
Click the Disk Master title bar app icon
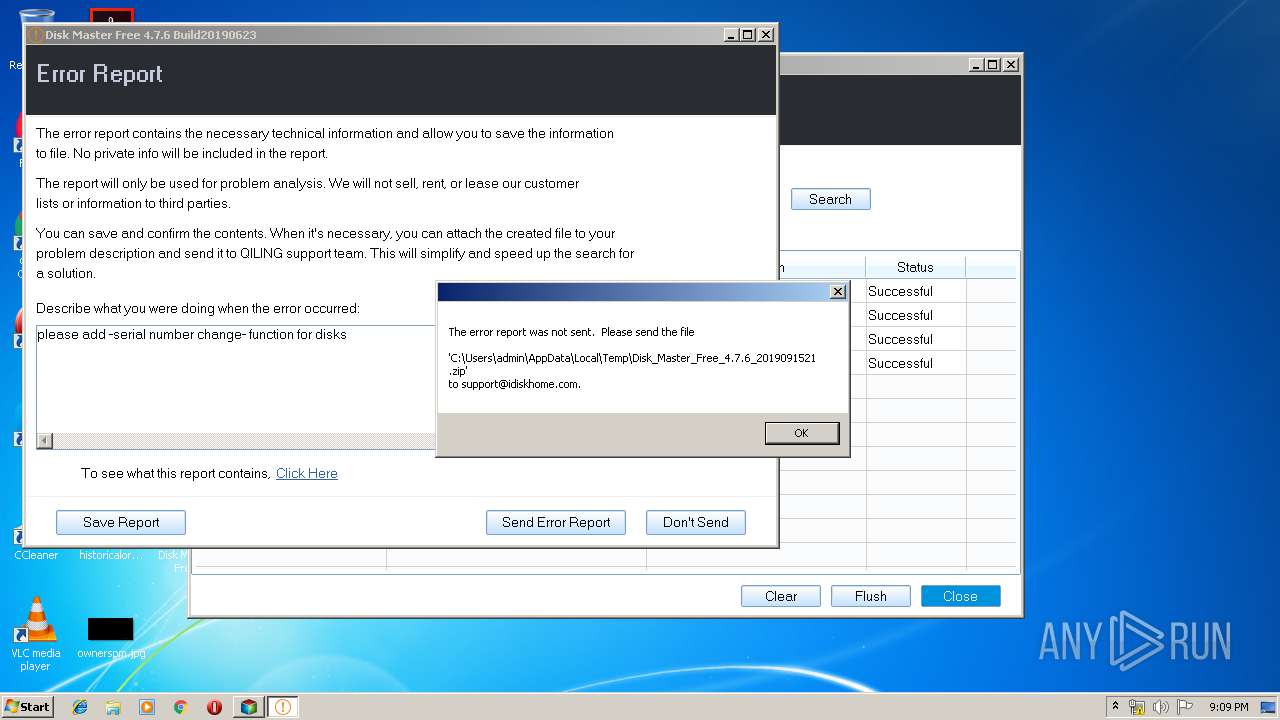pyautogui.click(x=36, y=35)
